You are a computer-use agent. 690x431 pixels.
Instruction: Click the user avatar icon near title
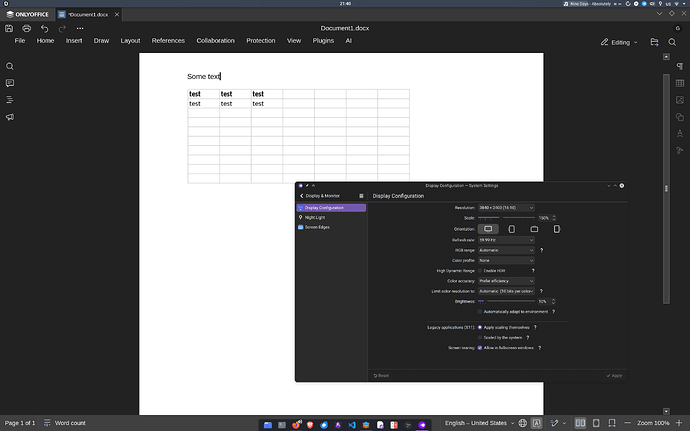pos(678,28)
